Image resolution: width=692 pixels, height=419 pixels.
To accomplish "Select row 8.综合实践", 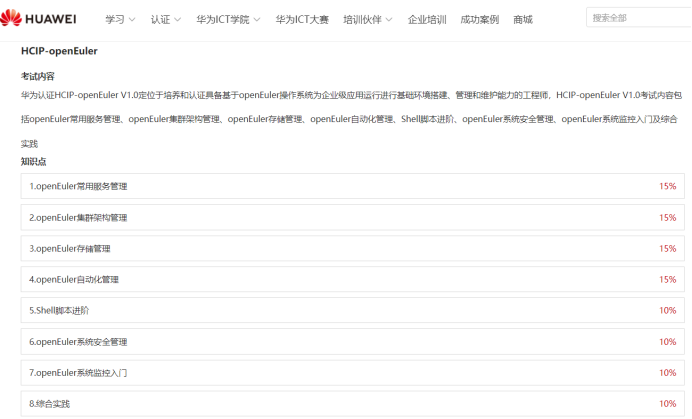I will click(353, 404).
